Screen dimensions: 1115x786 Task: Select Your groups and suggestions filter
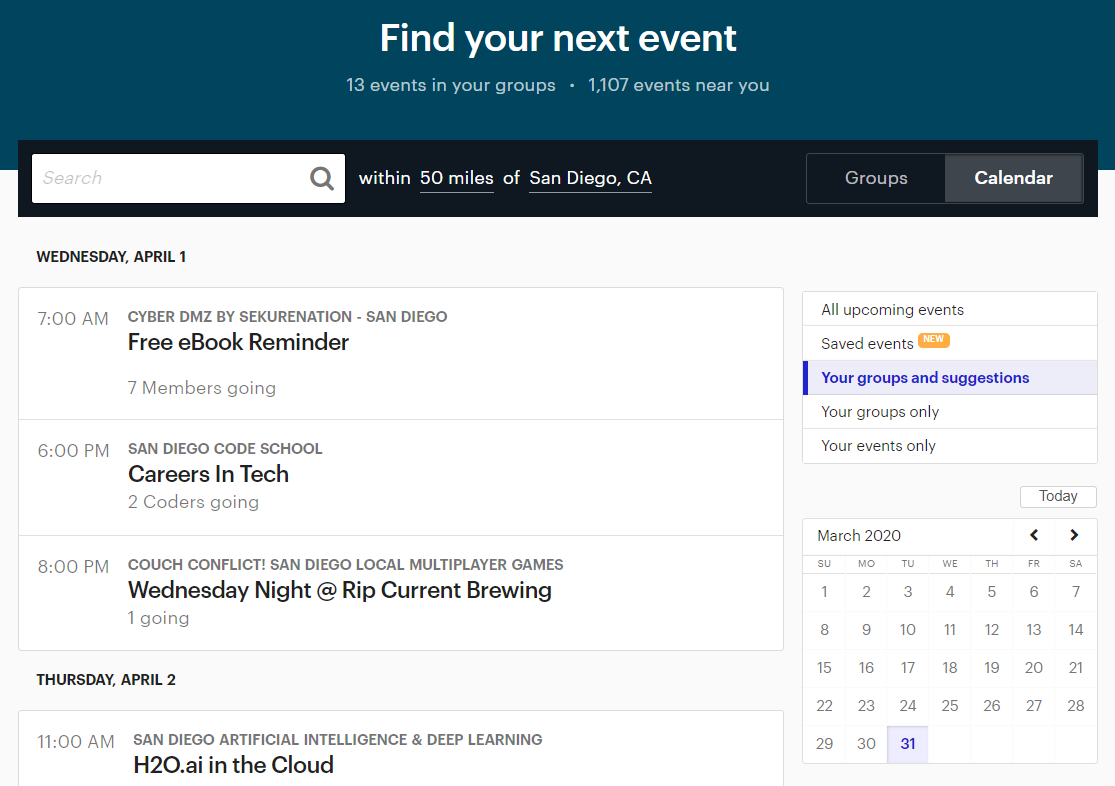949,378
